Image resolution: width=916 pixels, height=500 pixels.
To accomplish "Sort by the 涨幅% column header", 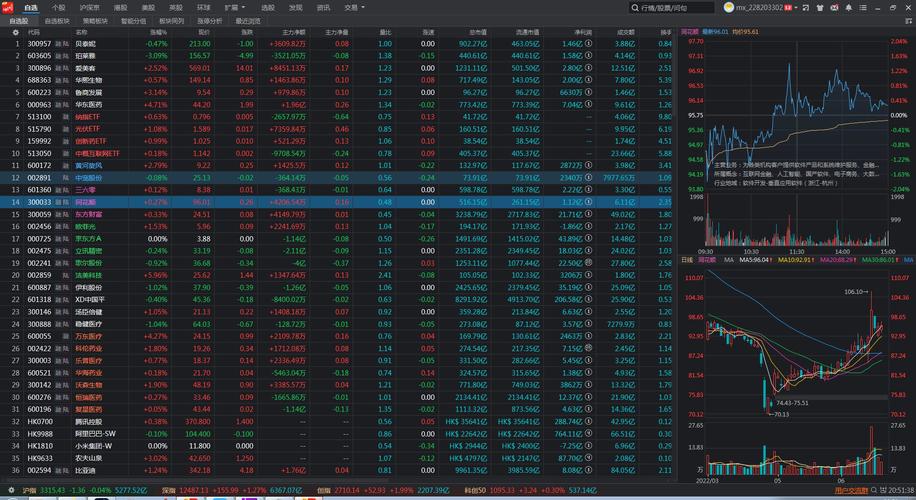I will pos(157,32).
